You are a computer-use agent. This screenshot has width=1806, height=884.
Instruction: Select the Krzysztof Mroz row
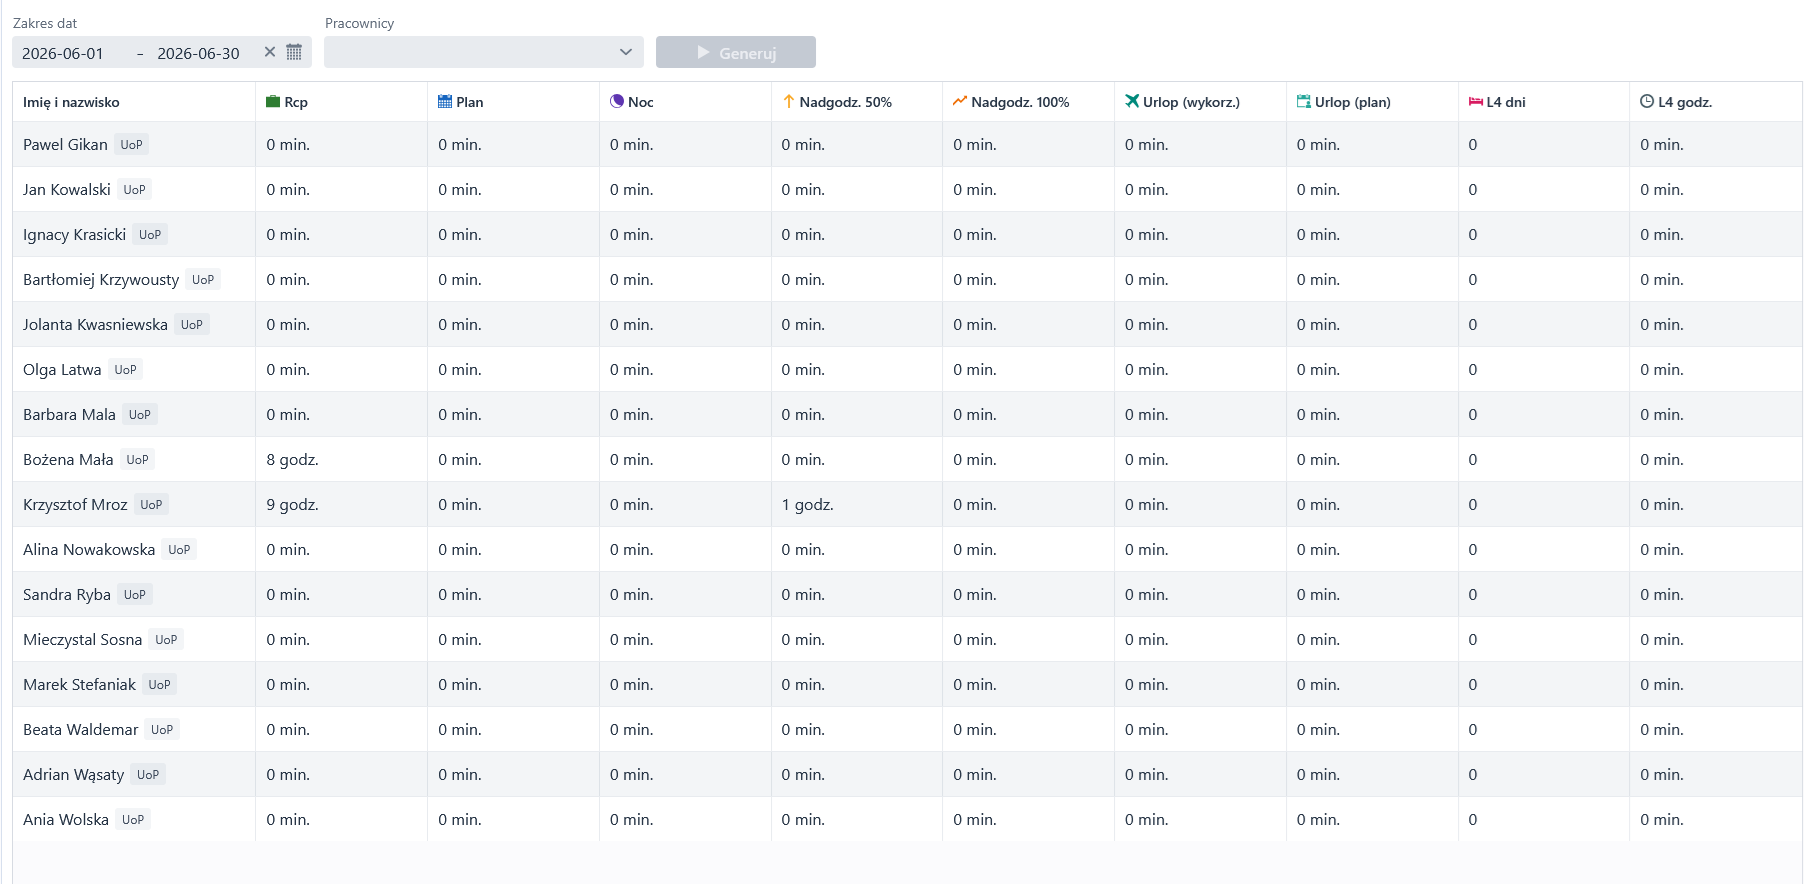coord(907,504)
